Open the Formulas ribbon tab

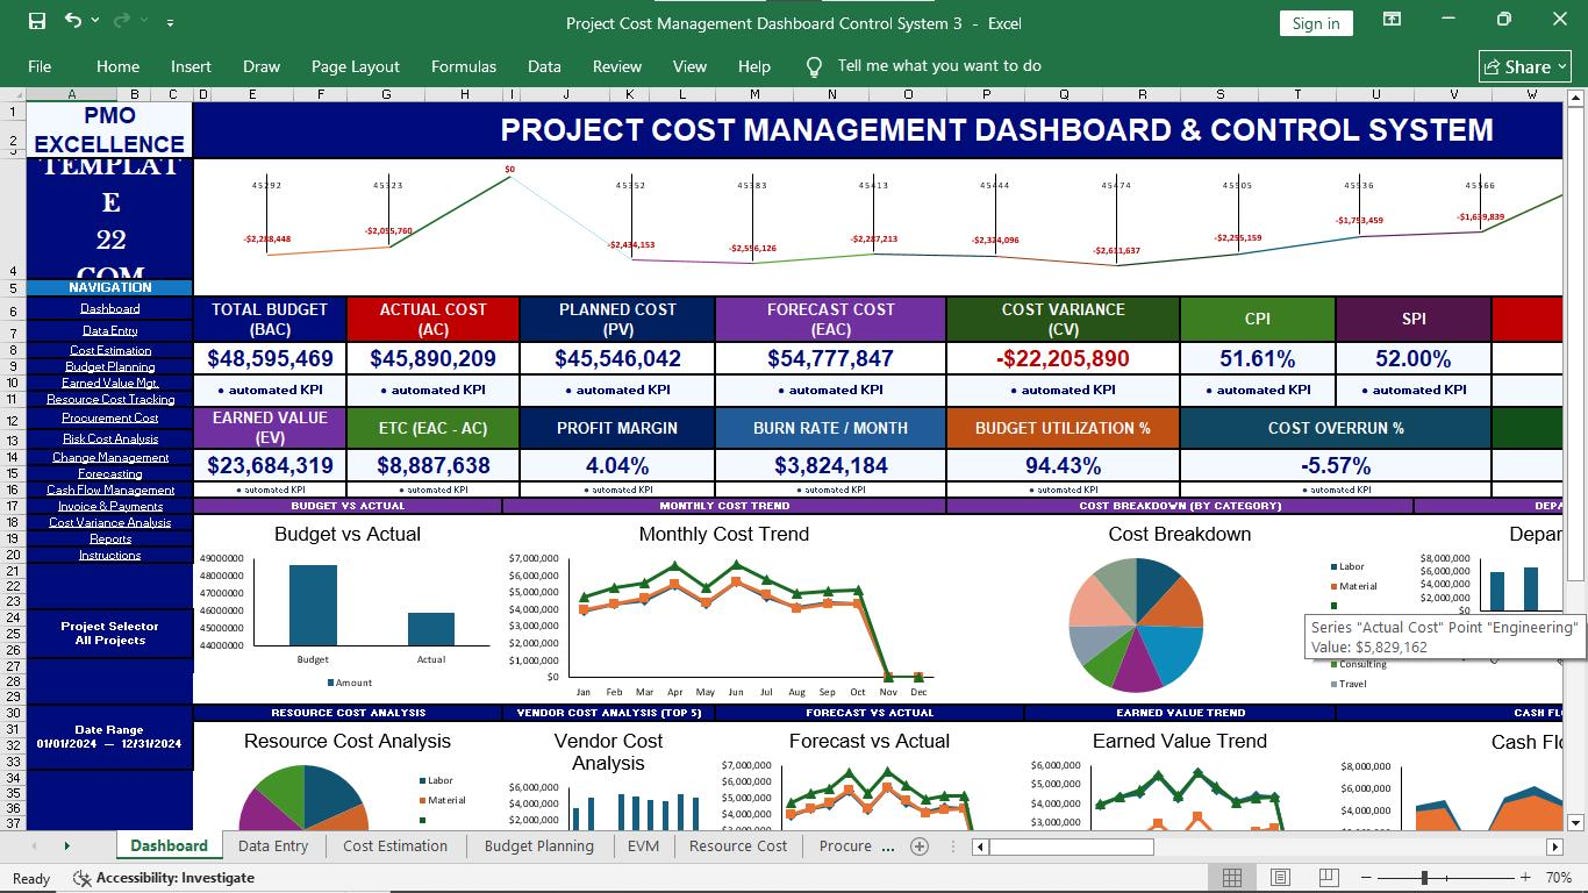(x=463, y=66)
